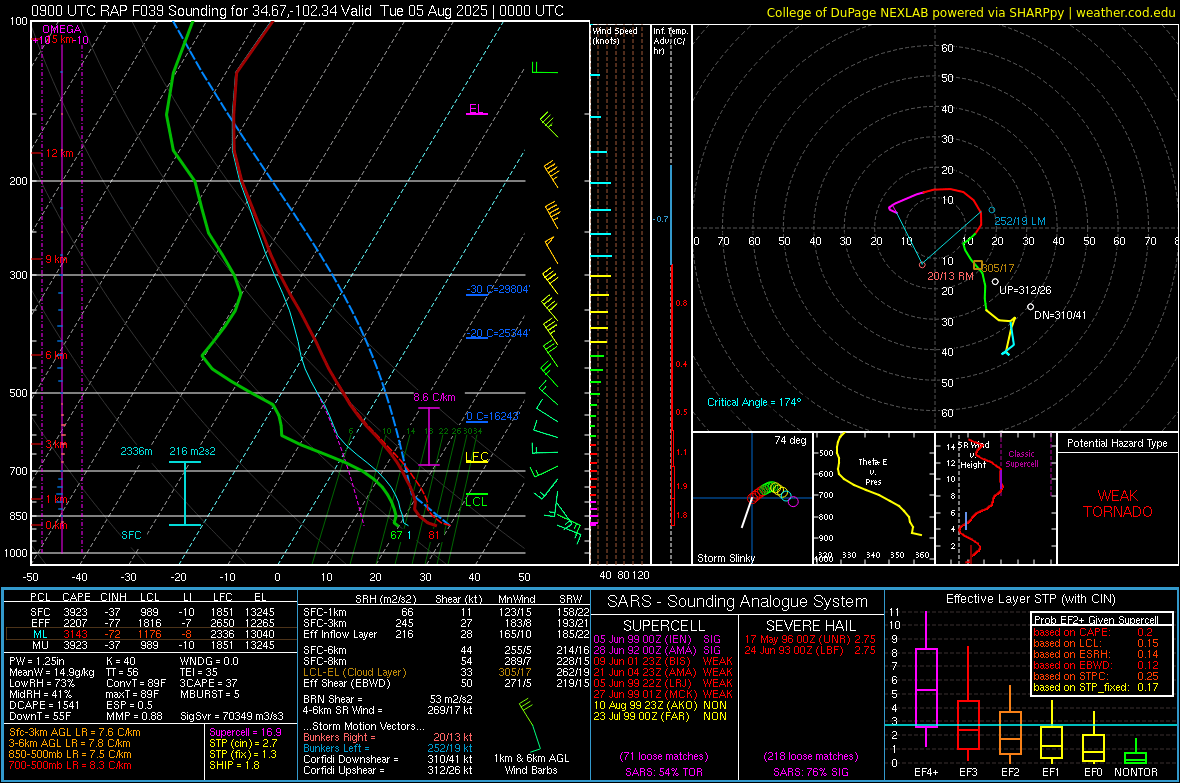The height and width of the screenshot is (783, 1180).
Task: Click the '2336m' inflow top label
Action: [136, 451]
